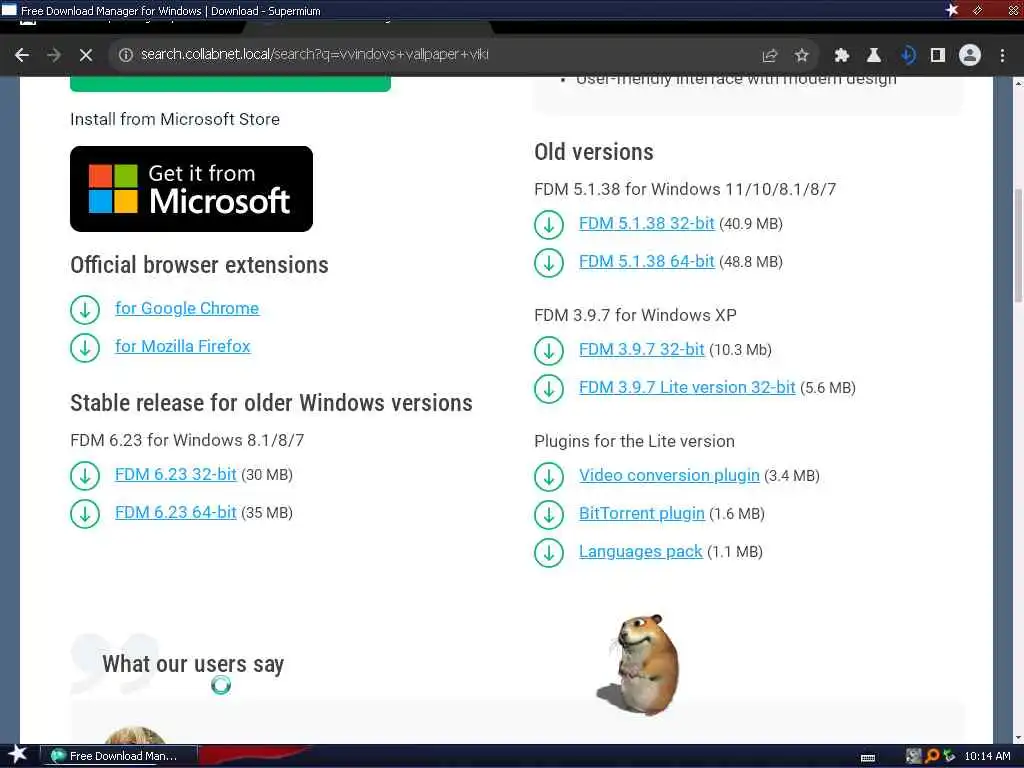
Task: Click the FDM 3.9.7 for Windows XP text
Action: pyautogui.click(x=635, y=315)
